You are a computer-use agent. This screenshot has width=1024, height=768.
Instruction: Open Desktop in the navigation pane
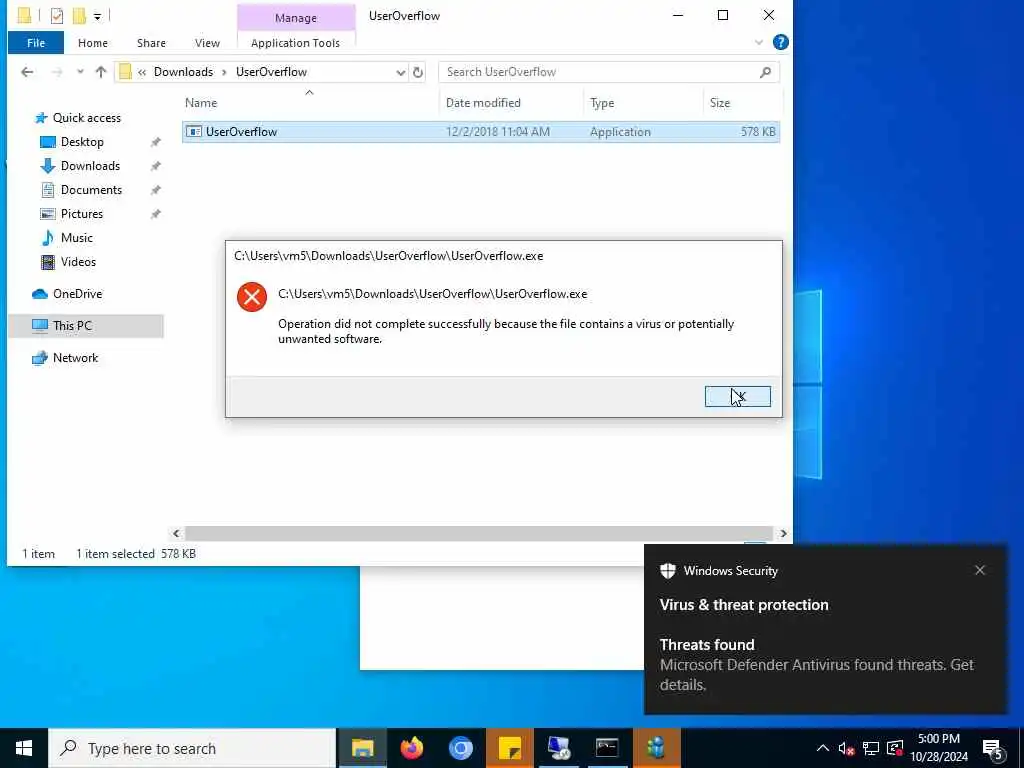point(82,142)
